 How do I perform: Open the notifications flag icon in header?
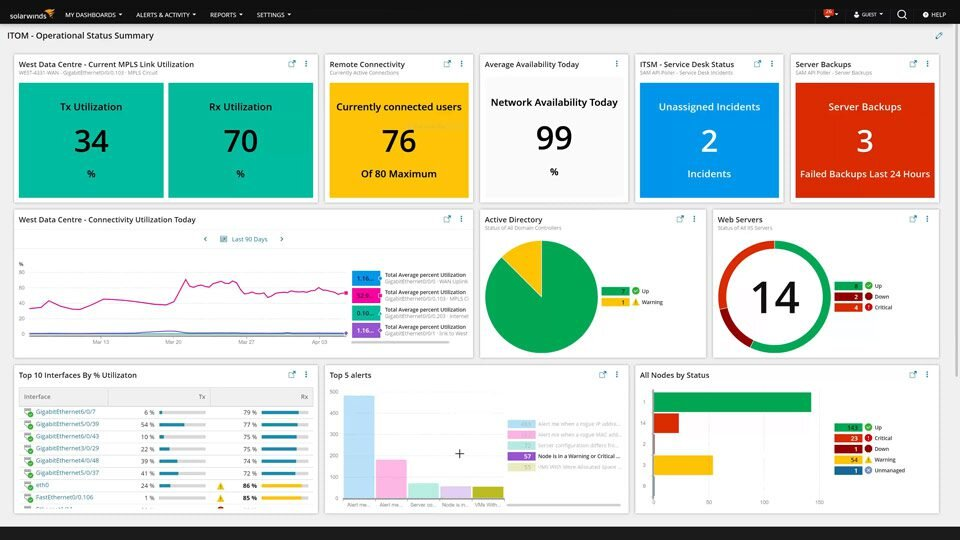(x=829, y=14)
